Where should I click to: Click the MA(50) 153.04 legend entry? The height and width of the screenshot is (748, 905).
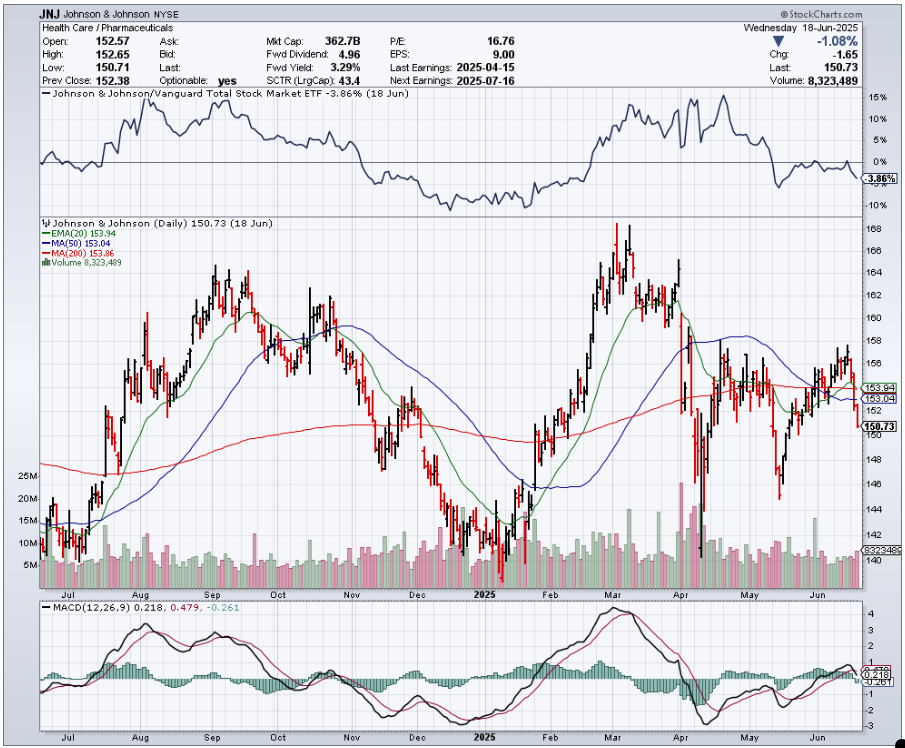click(x=76, y=244)
